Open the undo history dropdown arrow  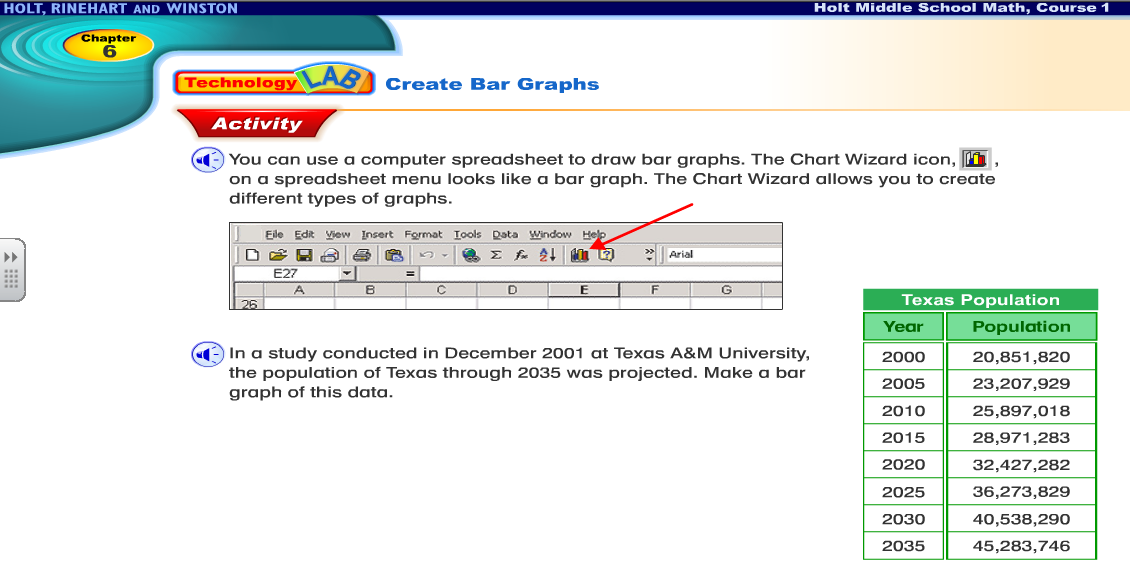(445, 255)
